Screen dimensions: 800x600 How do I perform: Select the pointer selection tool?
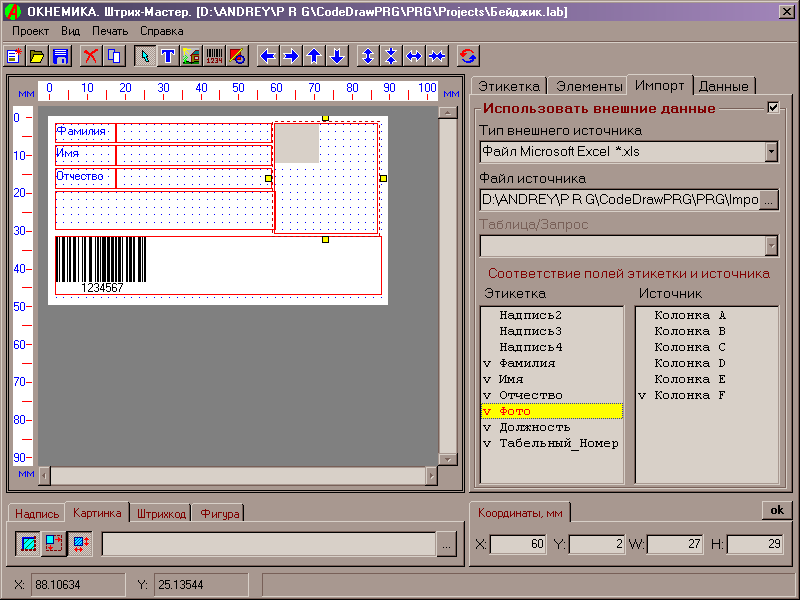pyautogui.click(x=145, y=56)
